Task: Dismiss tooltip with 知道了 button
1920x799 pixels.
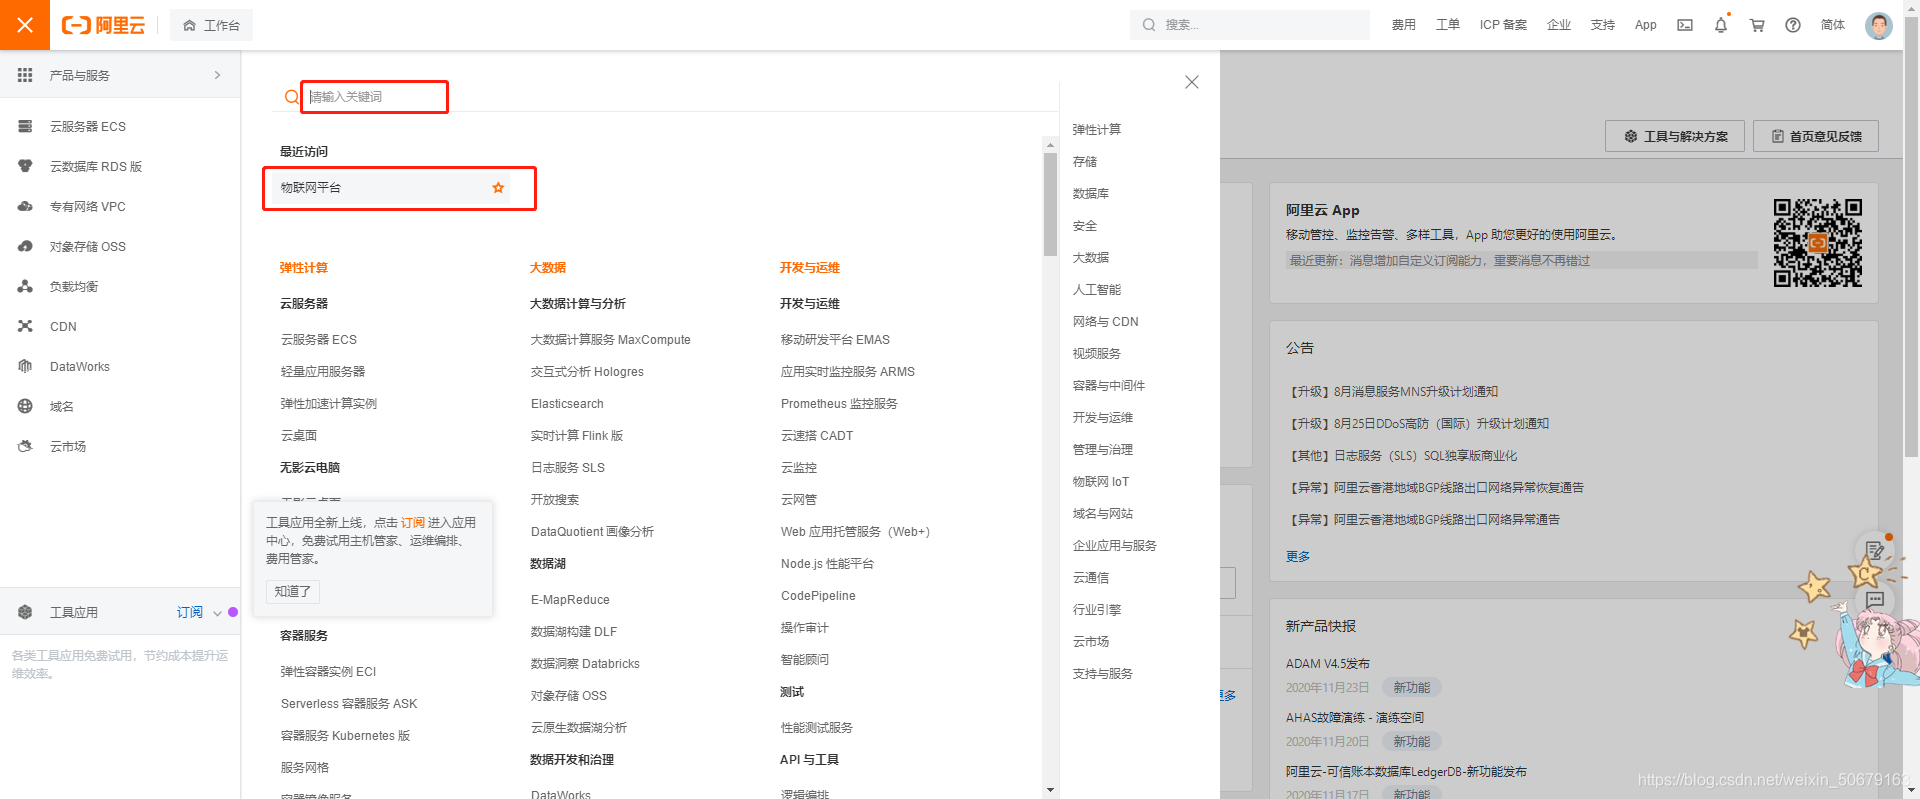Action: tap(293, 591)
